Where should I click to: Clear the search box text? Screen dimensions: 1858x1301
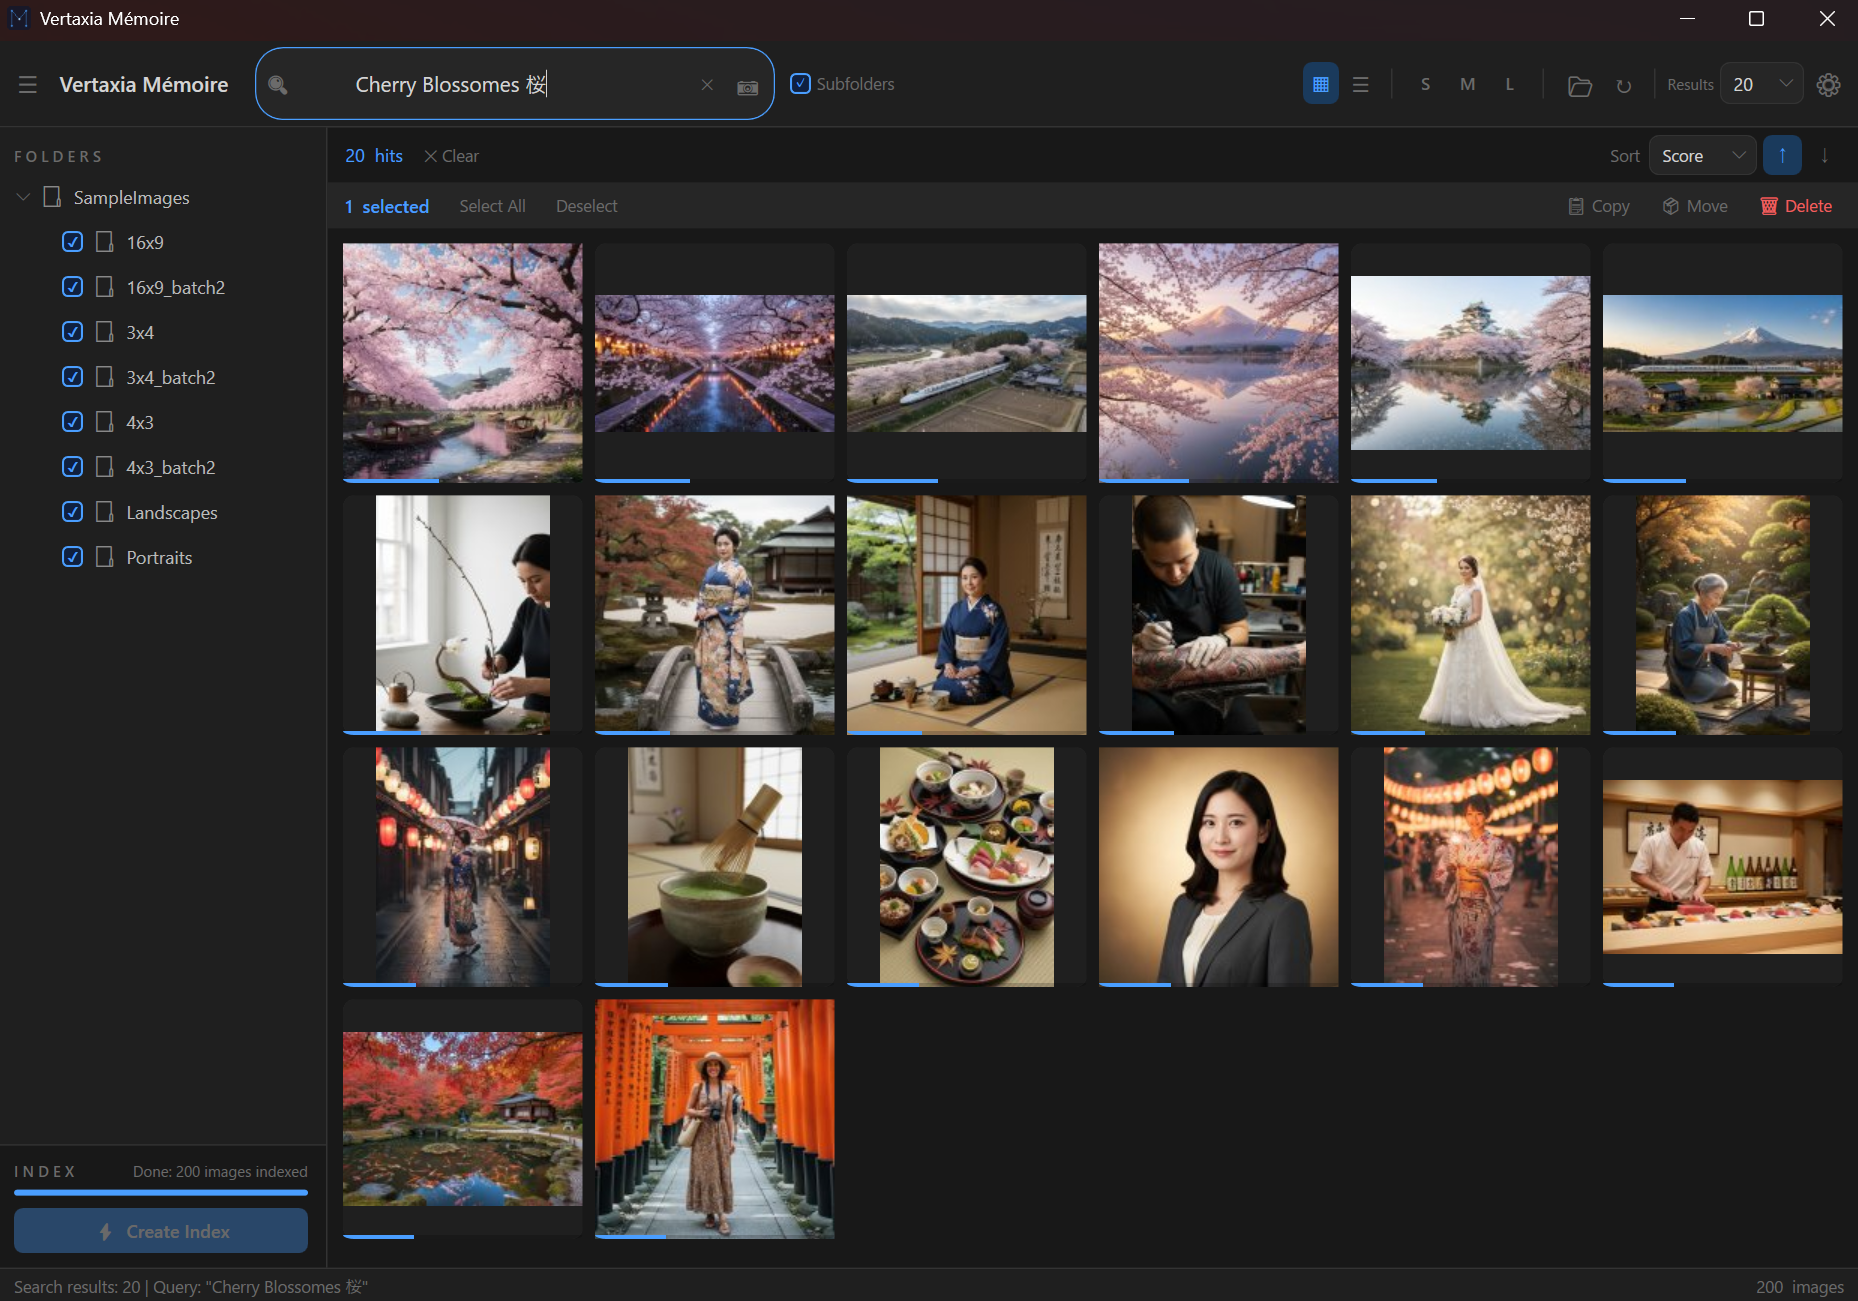pyautogui.click(x=707, y=85)
